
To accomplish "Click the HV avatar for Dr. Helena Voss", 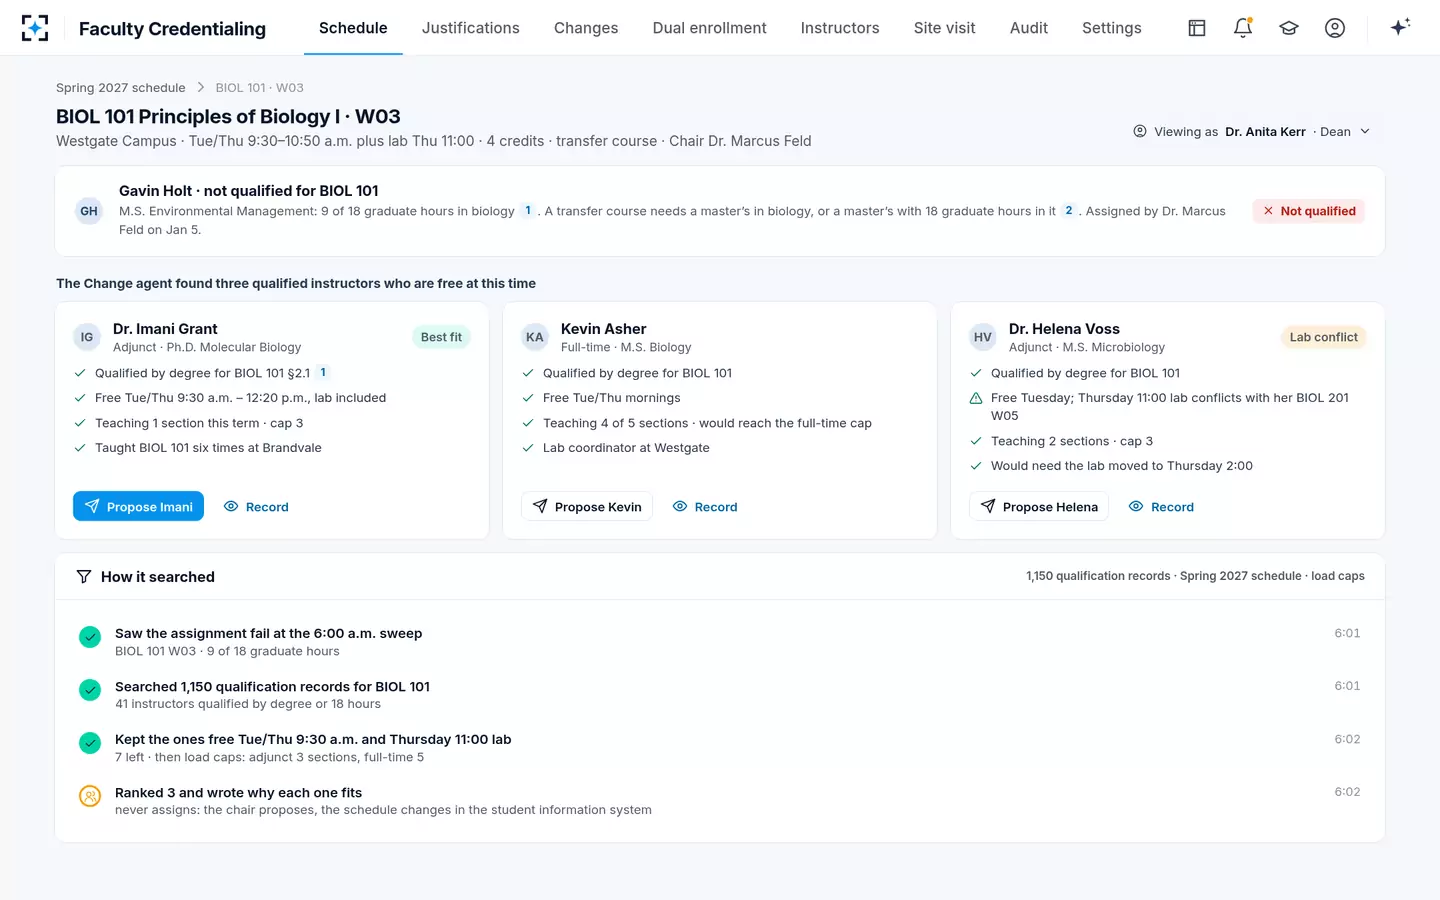I will (983, 337).
